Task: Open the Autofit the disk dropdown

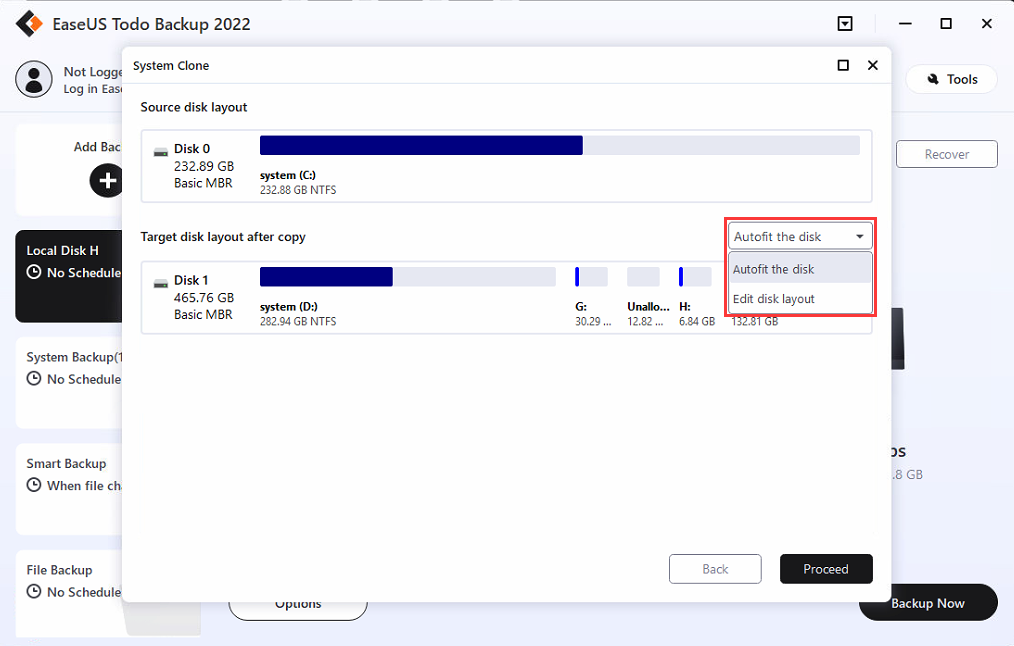Action: tap(798, 236)
